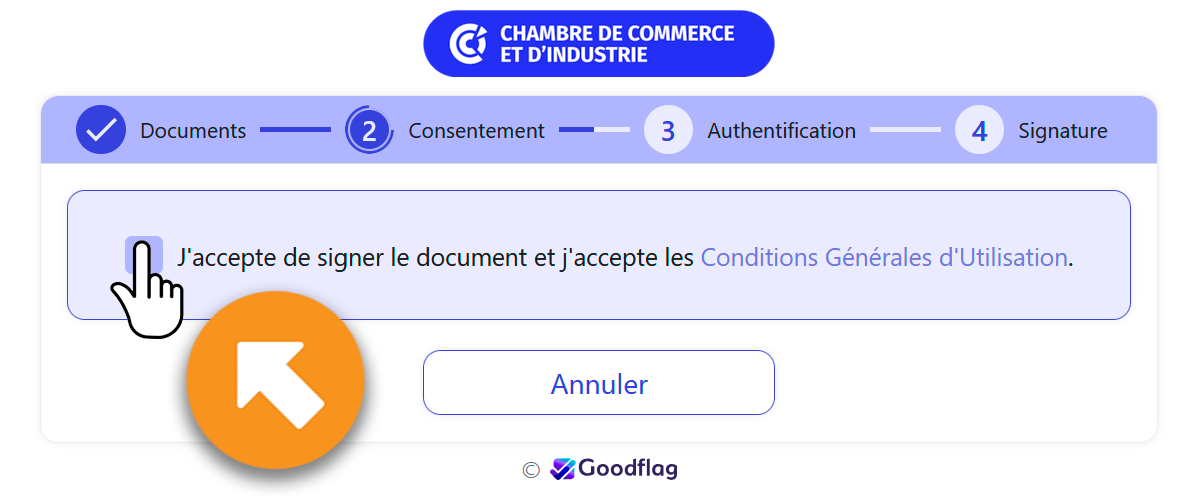
Task: Click the progress bar between Consentement and Authentification
Action: tap(595, 130)
